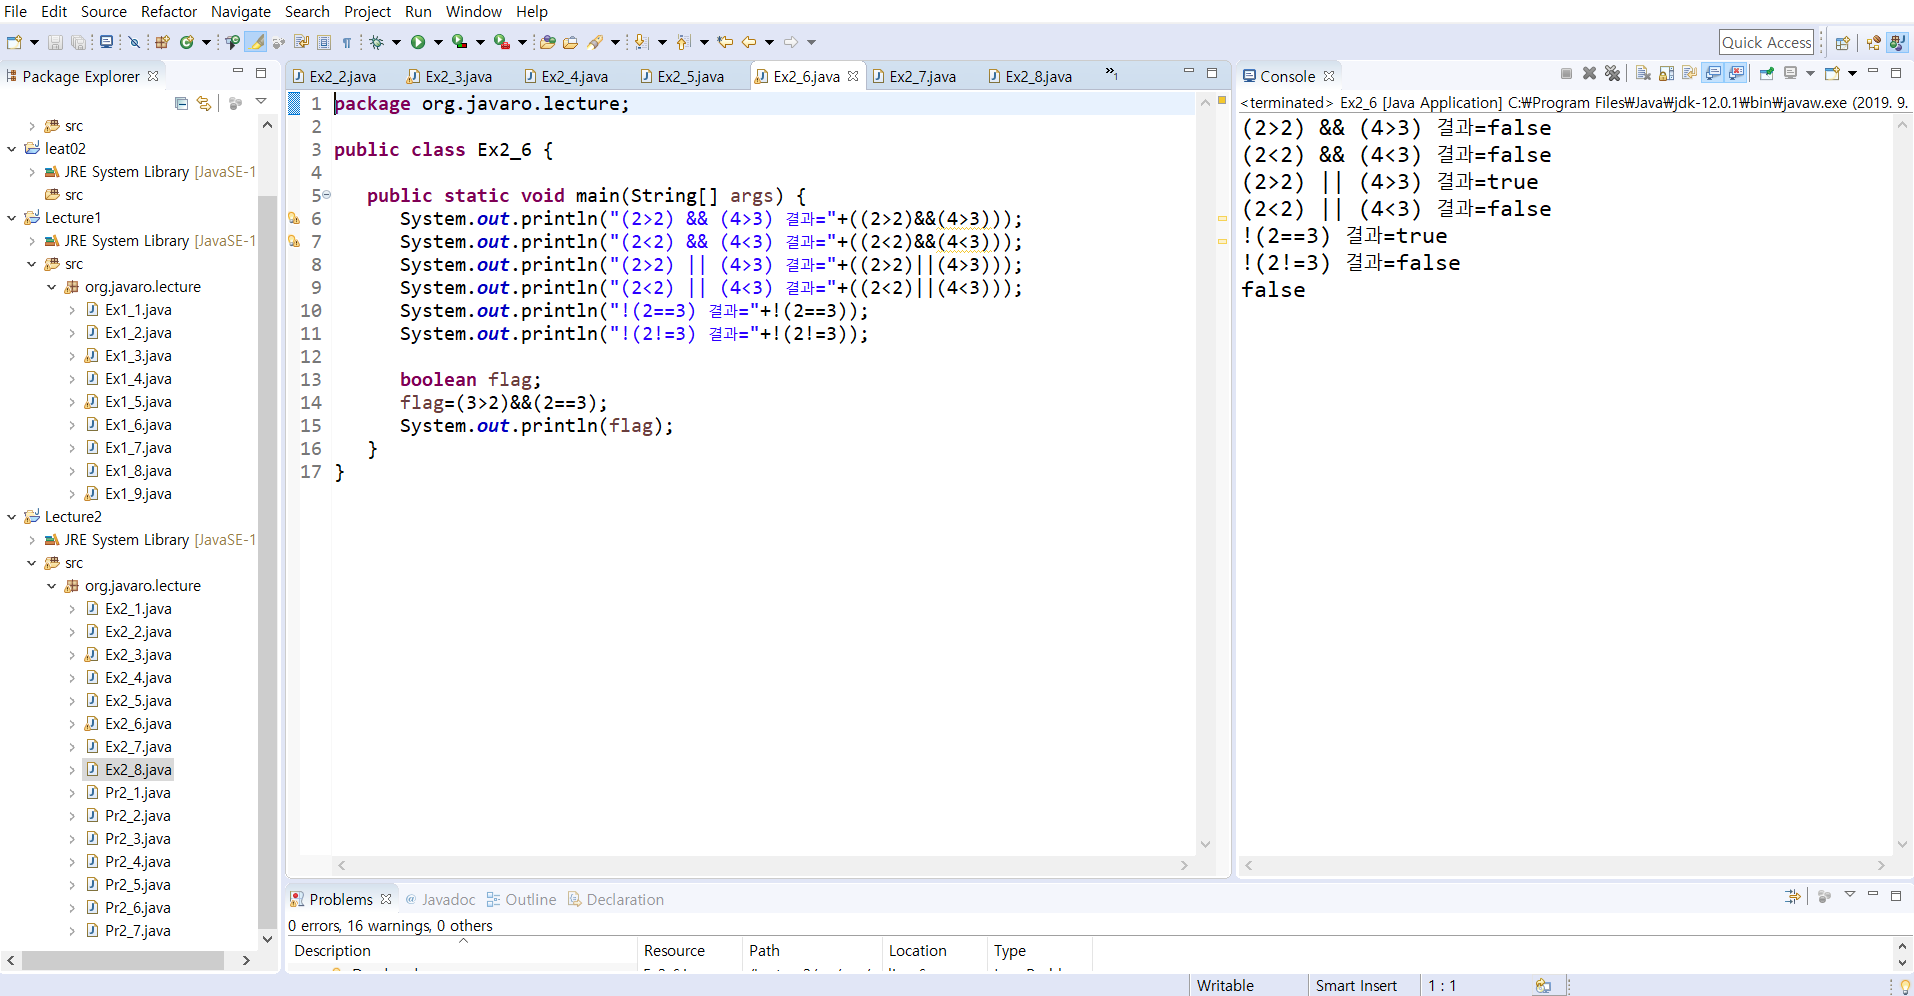This screenshot has height=996, width=1914.
Task: Click the Open Console icon
Action: [x=1833, y=74]
